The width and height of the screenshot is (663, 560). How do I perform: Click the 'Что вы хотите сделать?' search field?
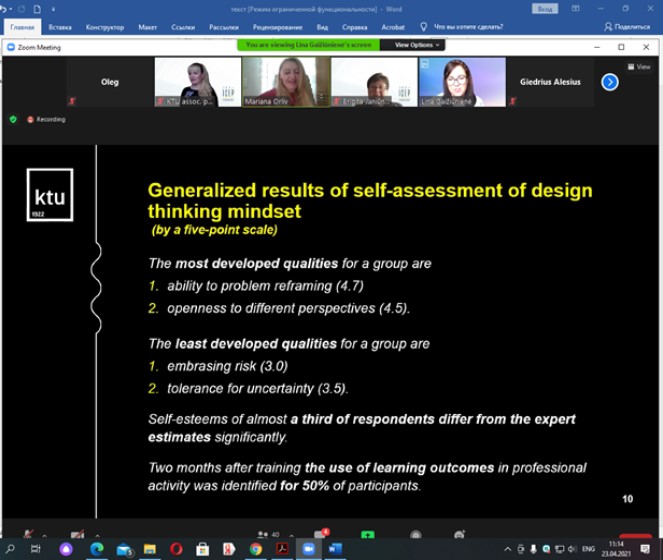pos(460,27)
